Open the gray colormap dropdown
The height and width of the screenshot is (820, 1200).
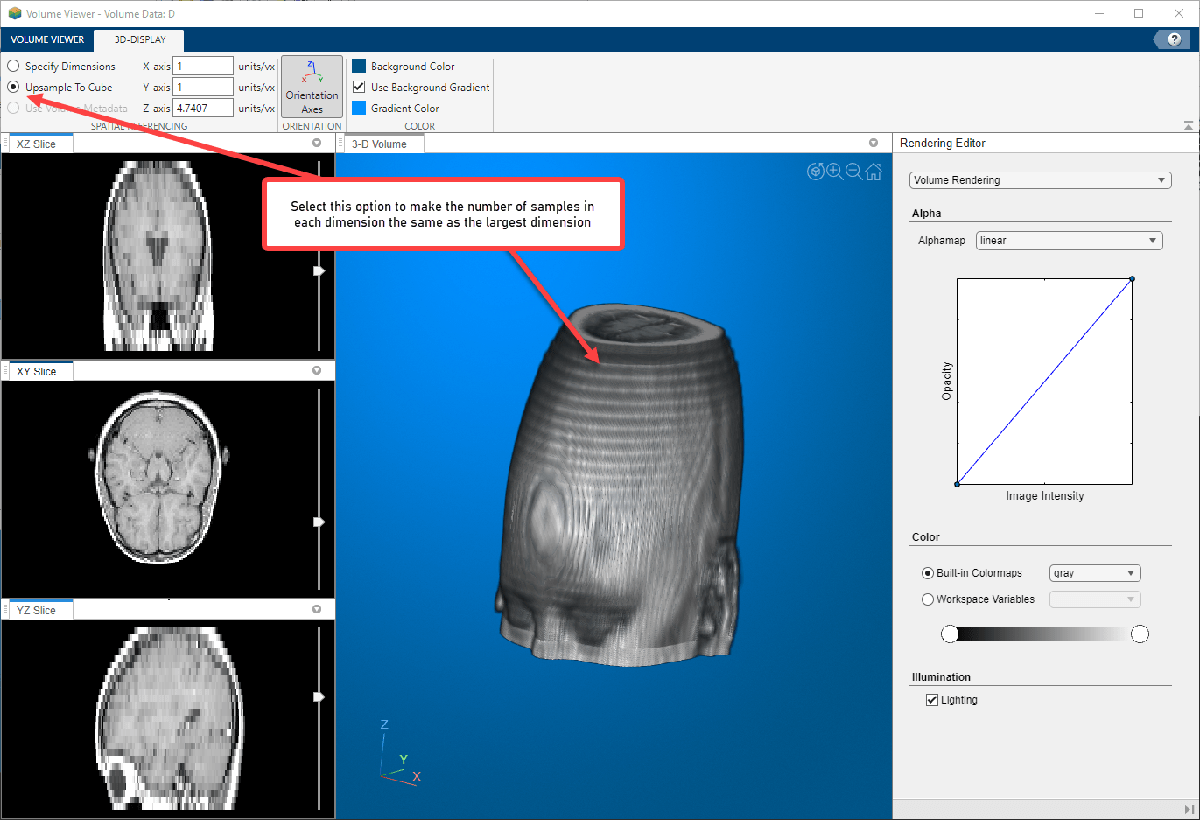pos(1094,573)
